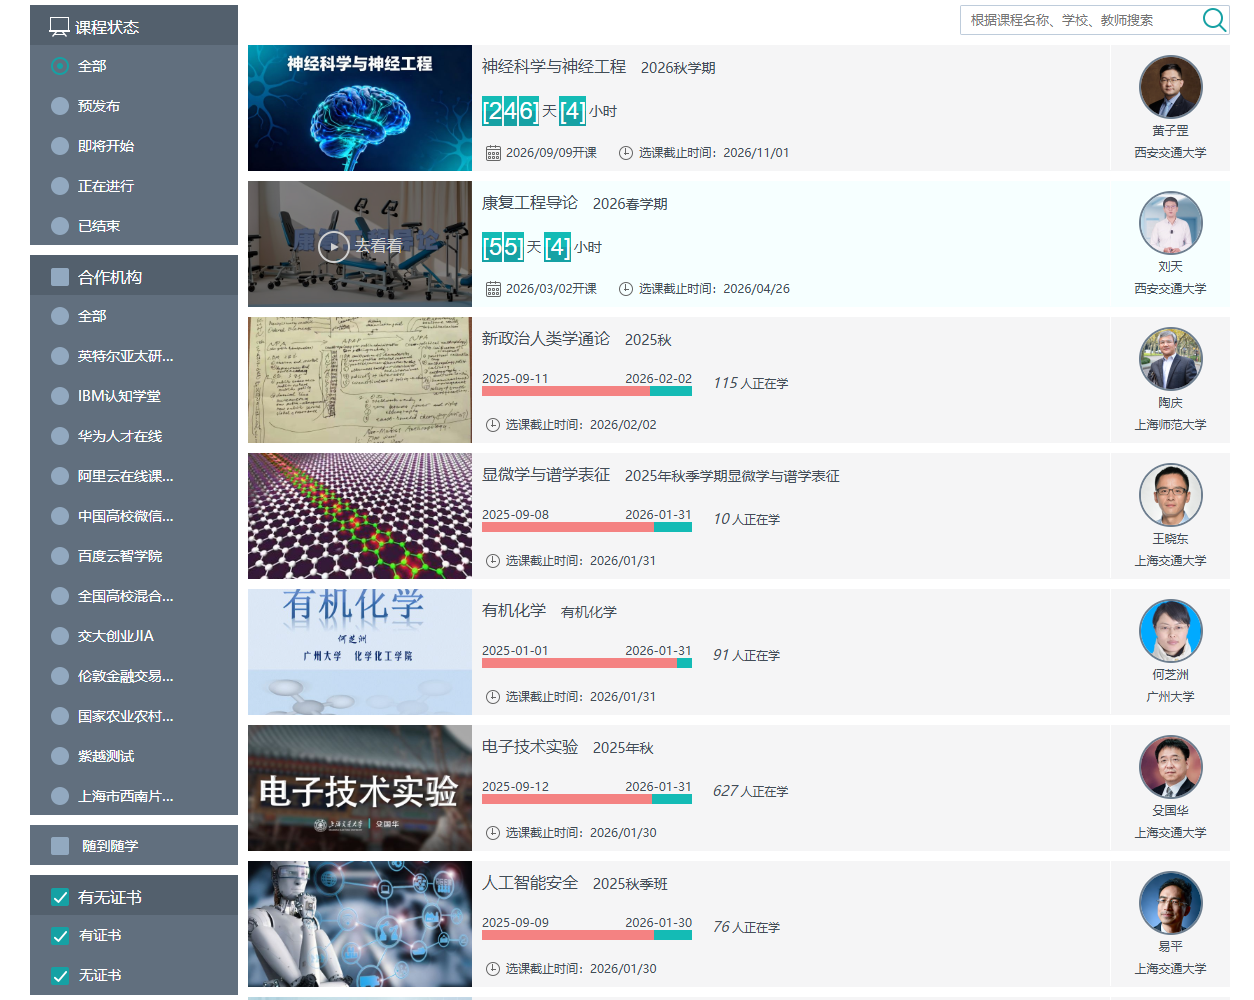Select 全部 under 合作机构
The image size is (1254, 1000).
pyautogui.click(x=60, y=316)
